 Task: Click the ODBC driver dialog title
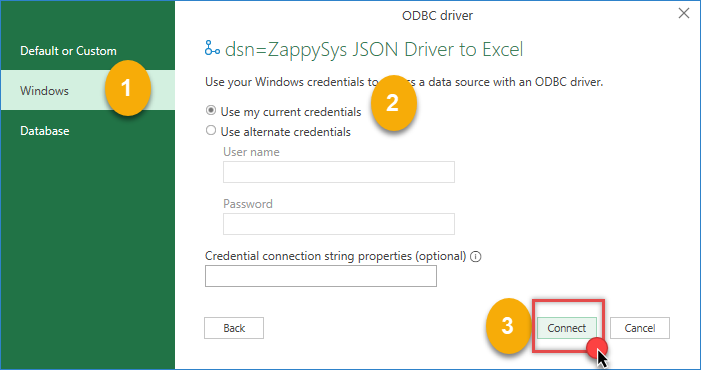[x=437, y=16]
